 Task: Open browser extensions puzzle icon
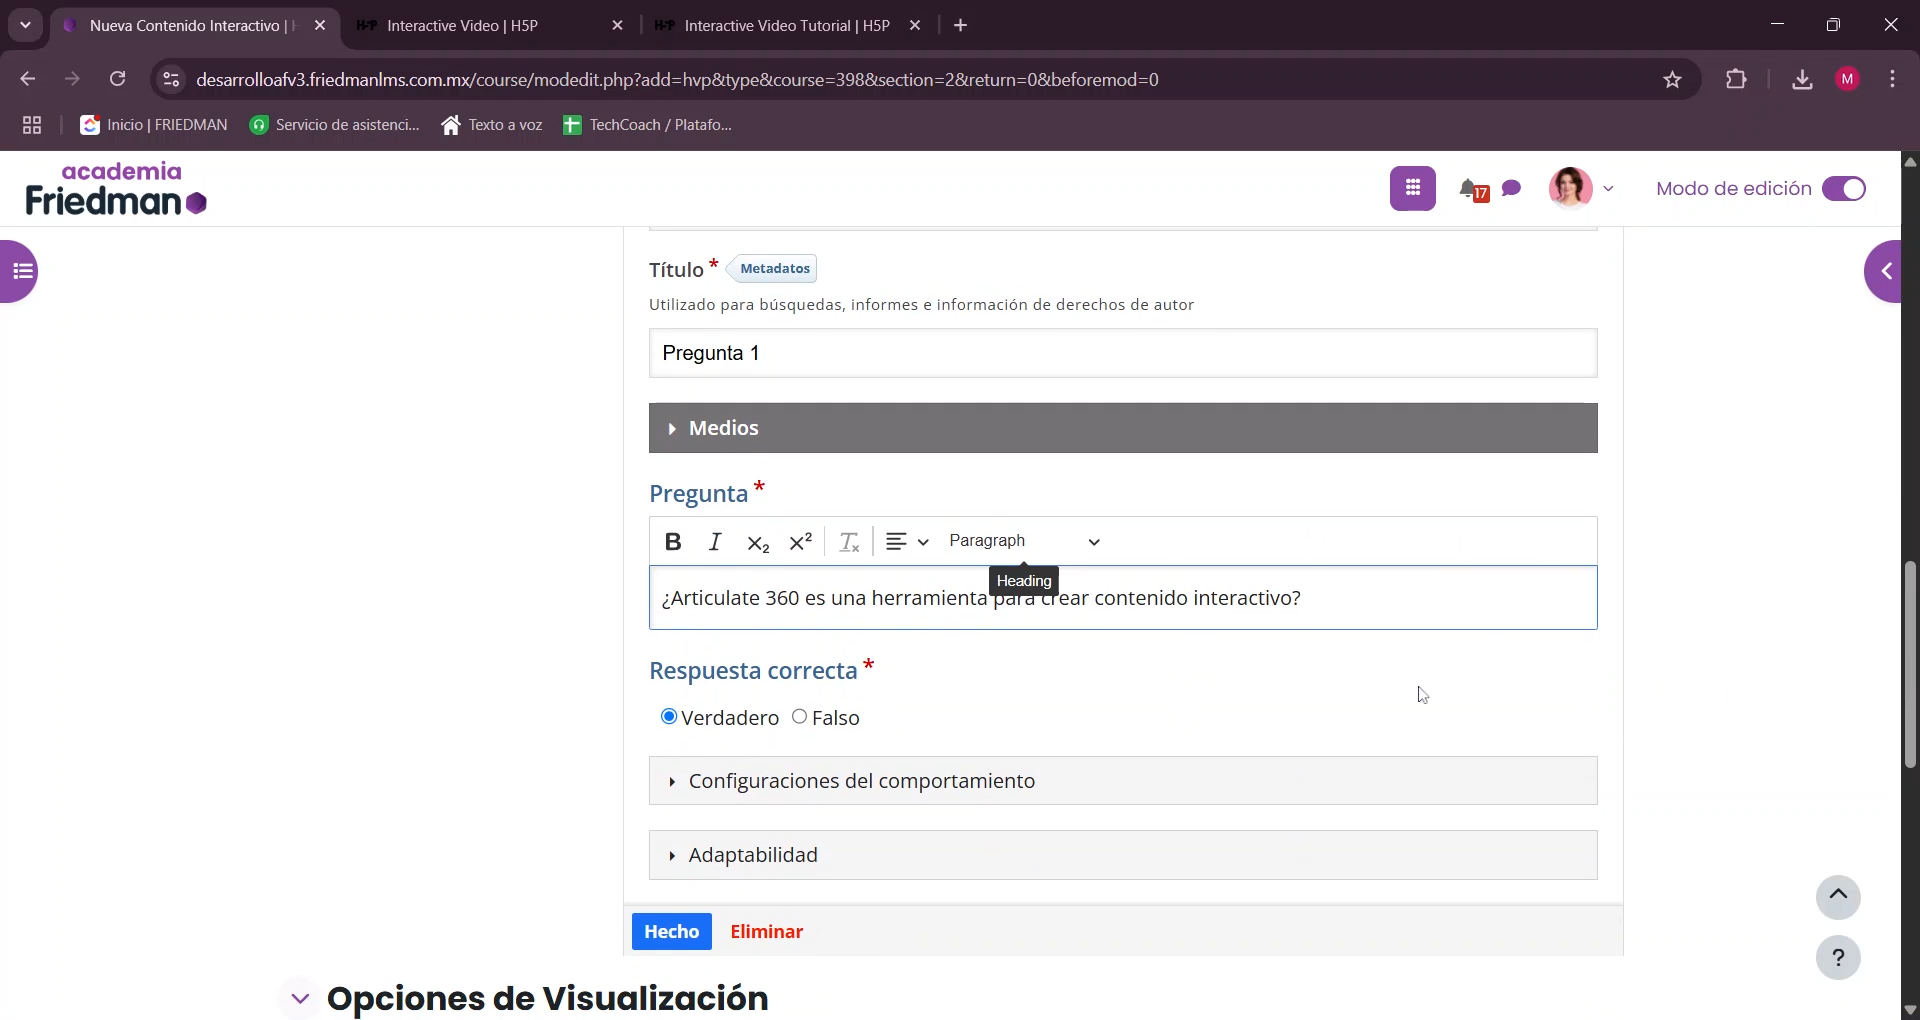(x=1737, y=79)
